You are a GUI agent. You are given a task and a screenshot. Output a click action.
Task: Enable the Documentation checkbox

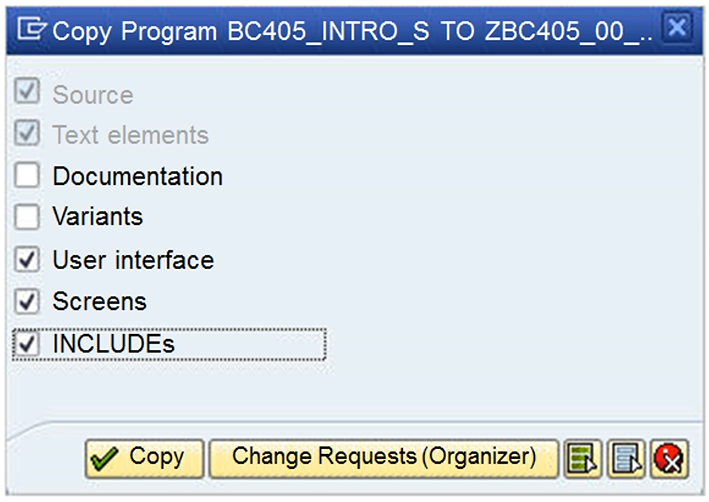28,176
